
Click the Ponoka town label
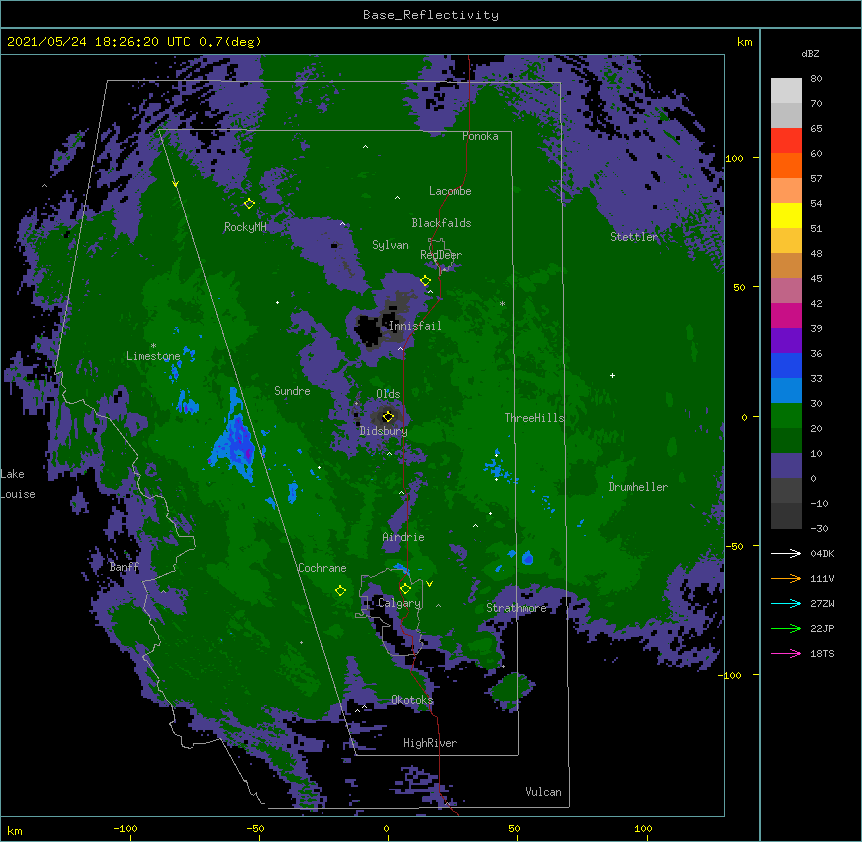[480, 136]
